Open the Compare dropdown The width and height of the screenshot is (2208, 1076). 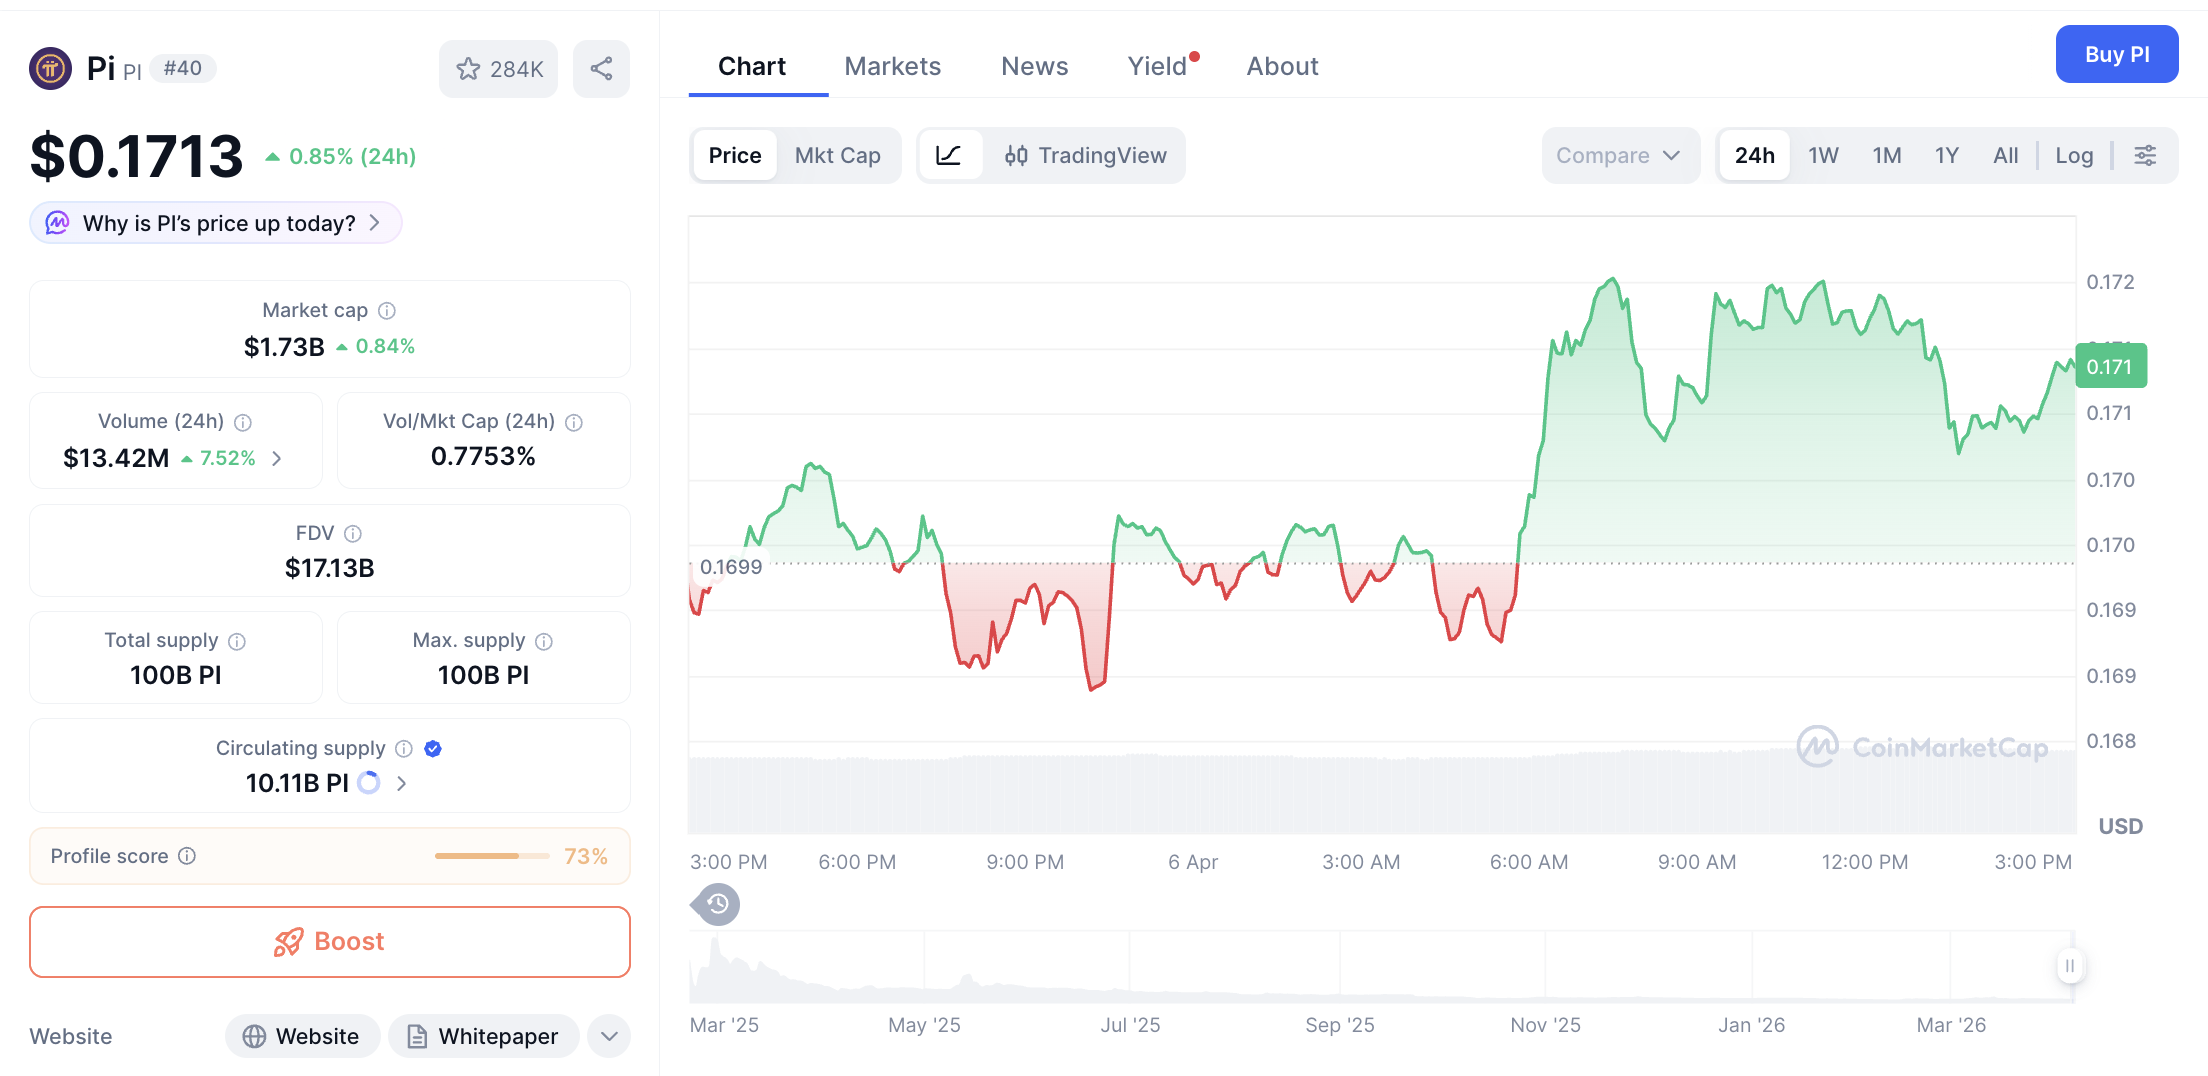coord(1620,155)
